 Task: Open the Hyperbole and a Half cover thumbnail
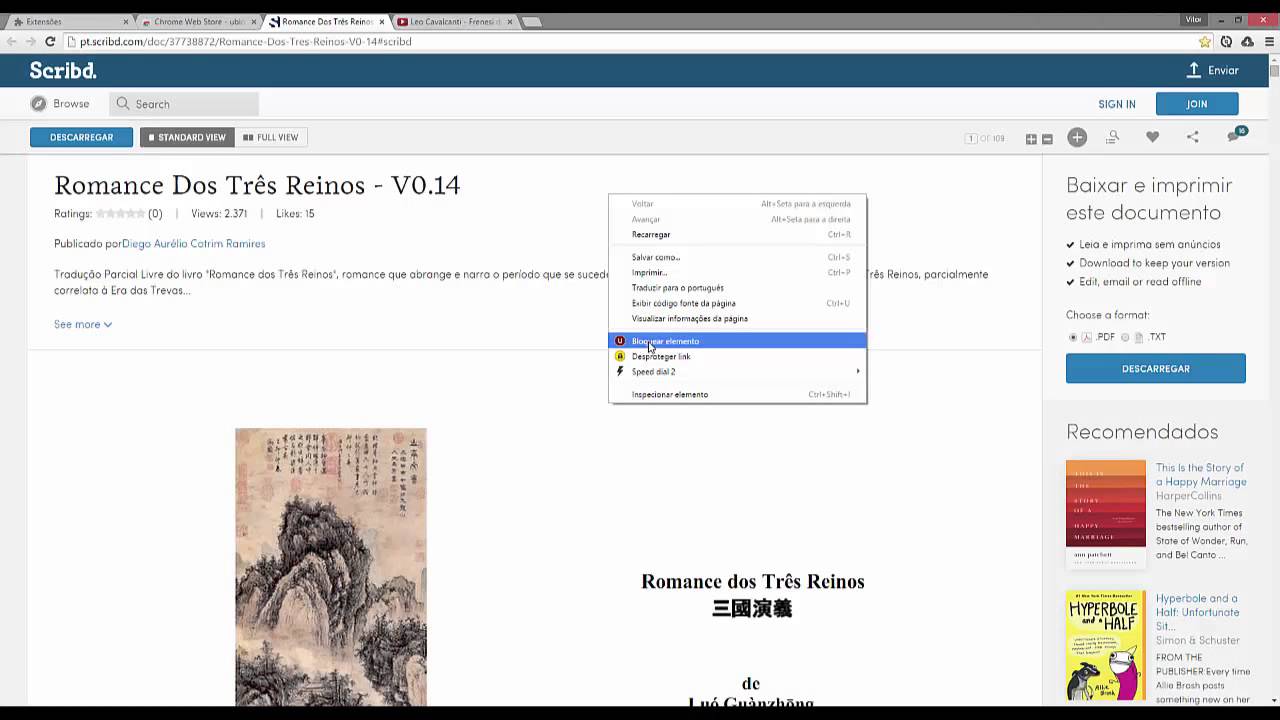1105,645
